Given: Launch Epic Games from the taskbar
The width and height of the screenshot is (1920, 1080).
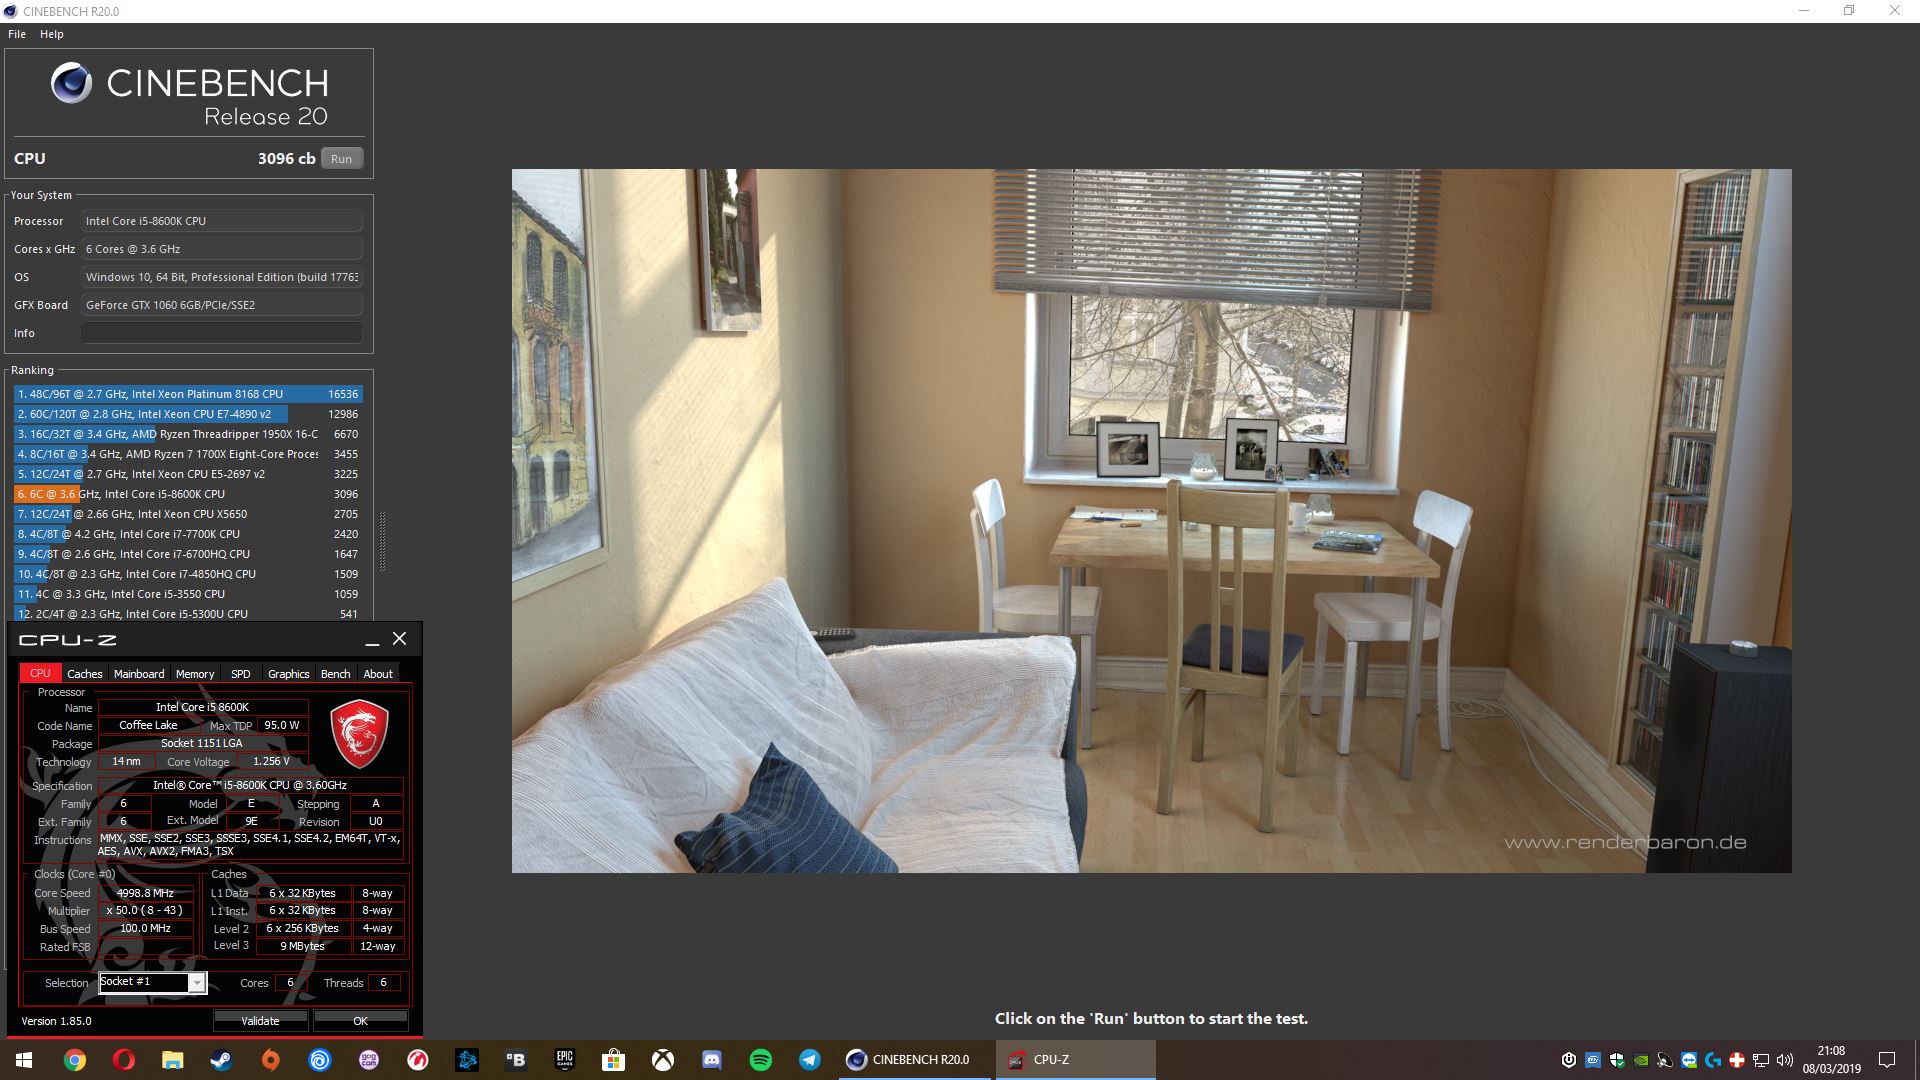Looking at the screenshot, I should (565, 1060).
